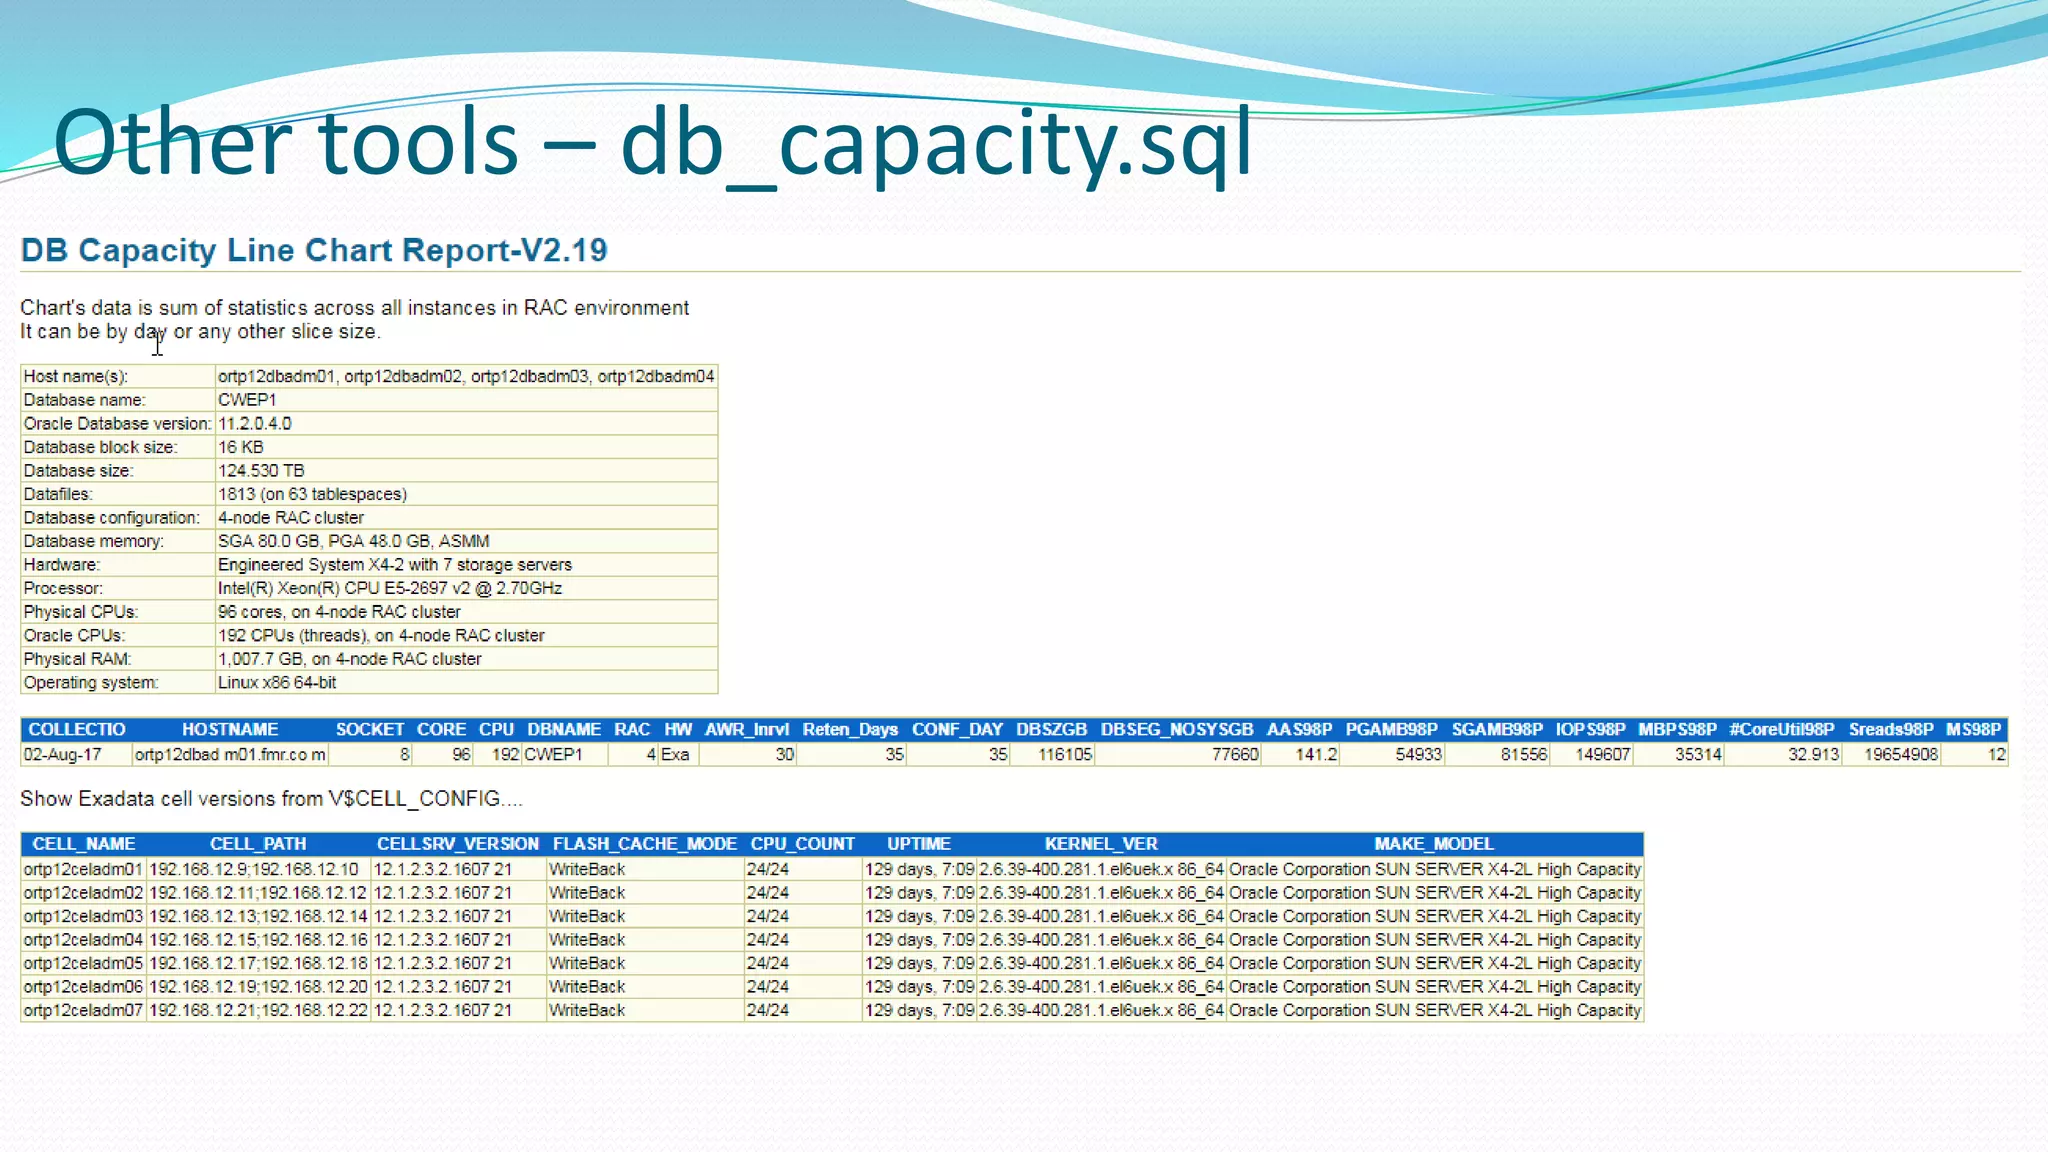The image size is (2048, 1152).
Task: Click the Operating system value 'Linux x86 64-bit'
Action: click(277, 682)
